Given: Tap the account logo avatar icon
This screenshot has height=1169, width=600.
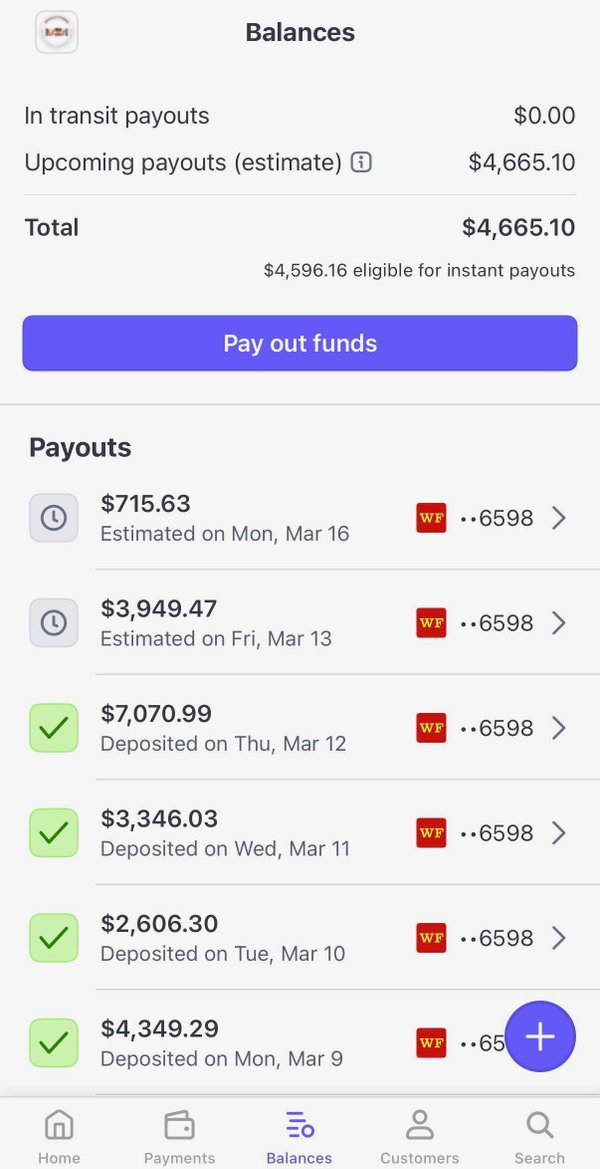Looking at the screenshot, I should click(56, 32).
